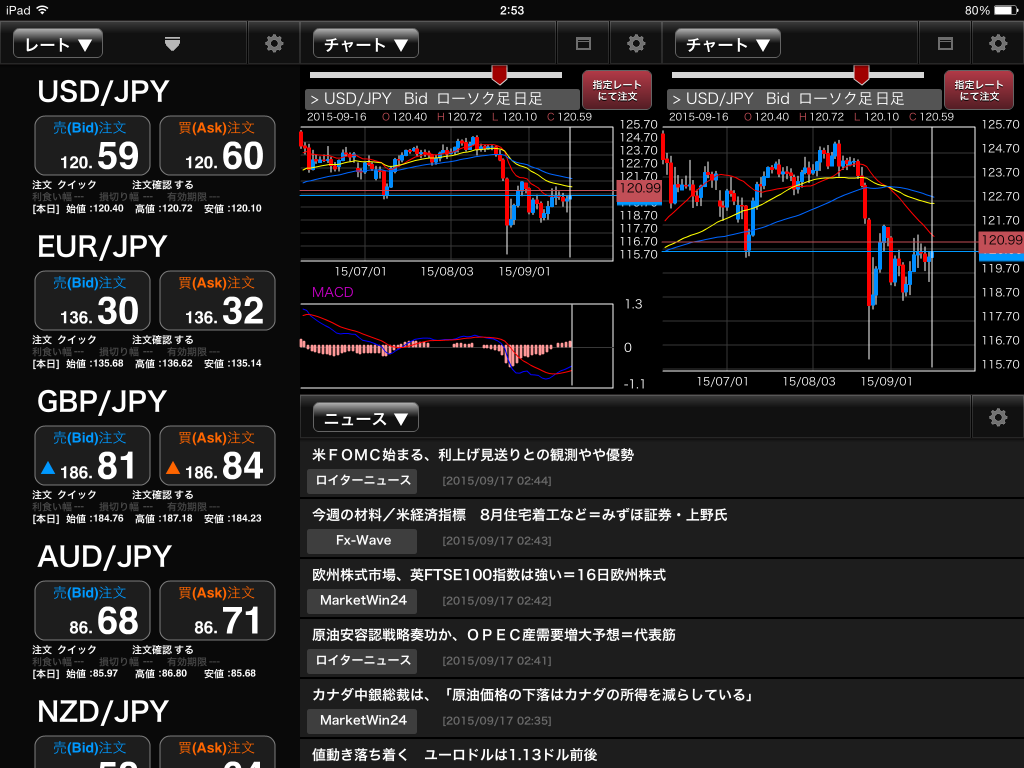Tap 注文確認 する under AUD/JPY
Image resolution: width=1024 pixels, height=768 pixels.
click(x=163, y=650)
